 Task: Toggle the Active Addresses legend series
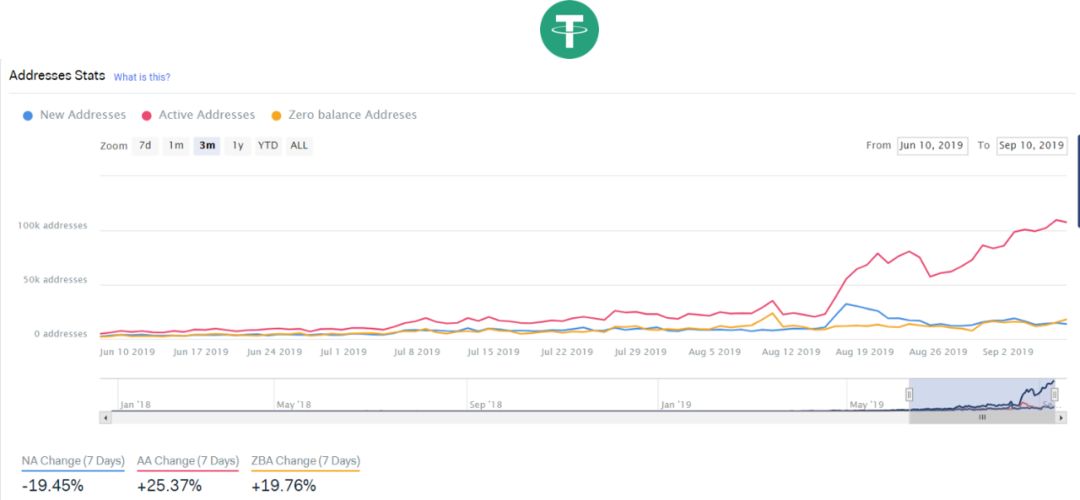pos(198,115)
